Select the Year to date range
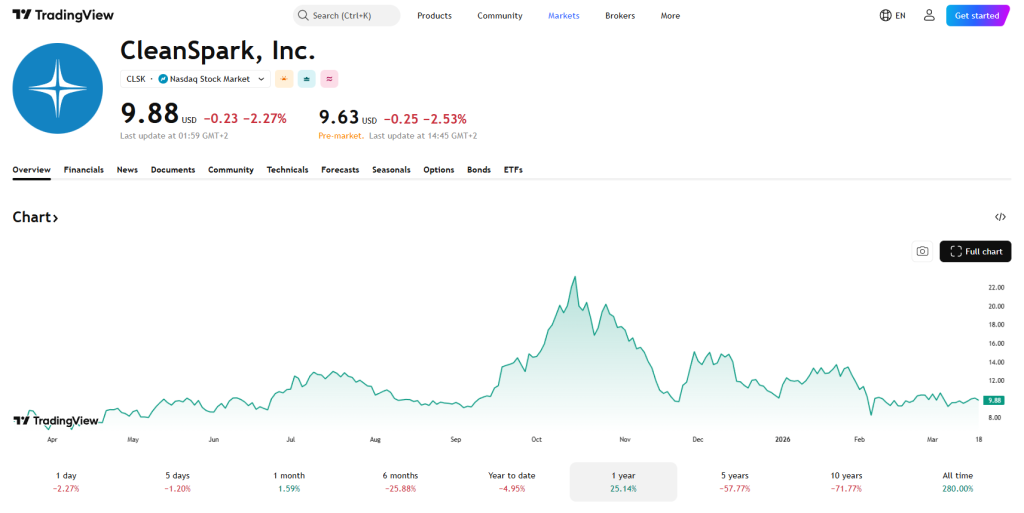 511,482
